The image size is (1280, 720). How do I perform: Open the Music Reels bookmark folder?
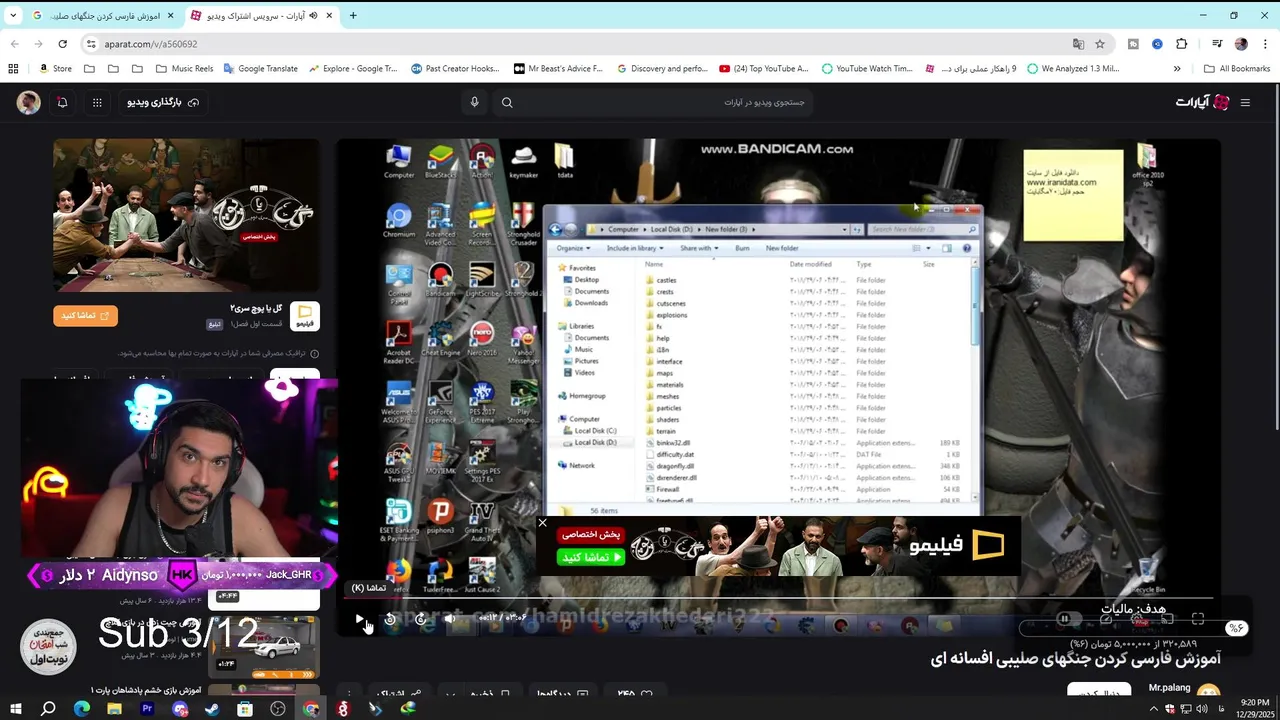[x=185, y=69]
